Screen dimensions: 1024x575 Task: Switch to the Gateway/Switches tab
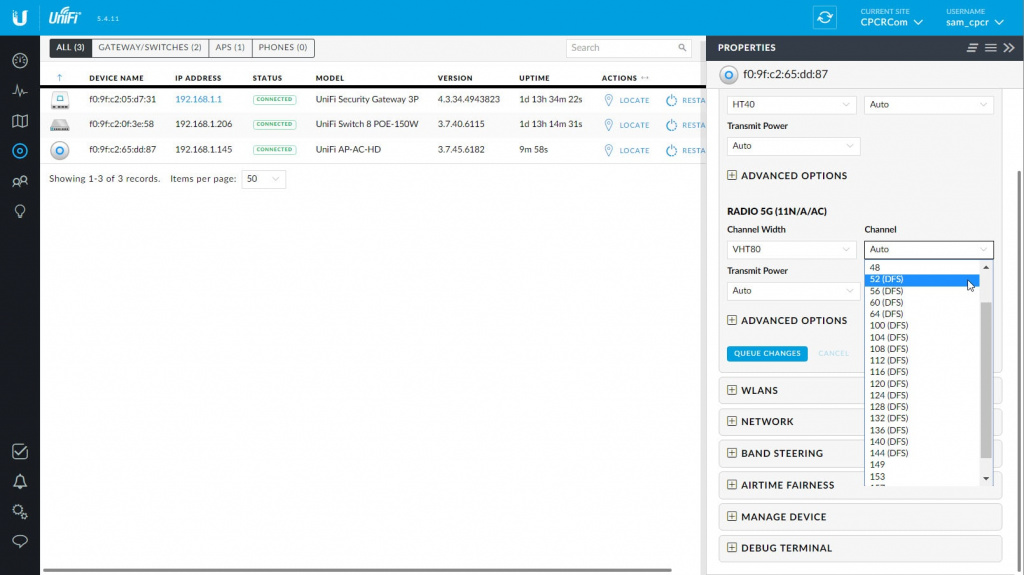149,47
